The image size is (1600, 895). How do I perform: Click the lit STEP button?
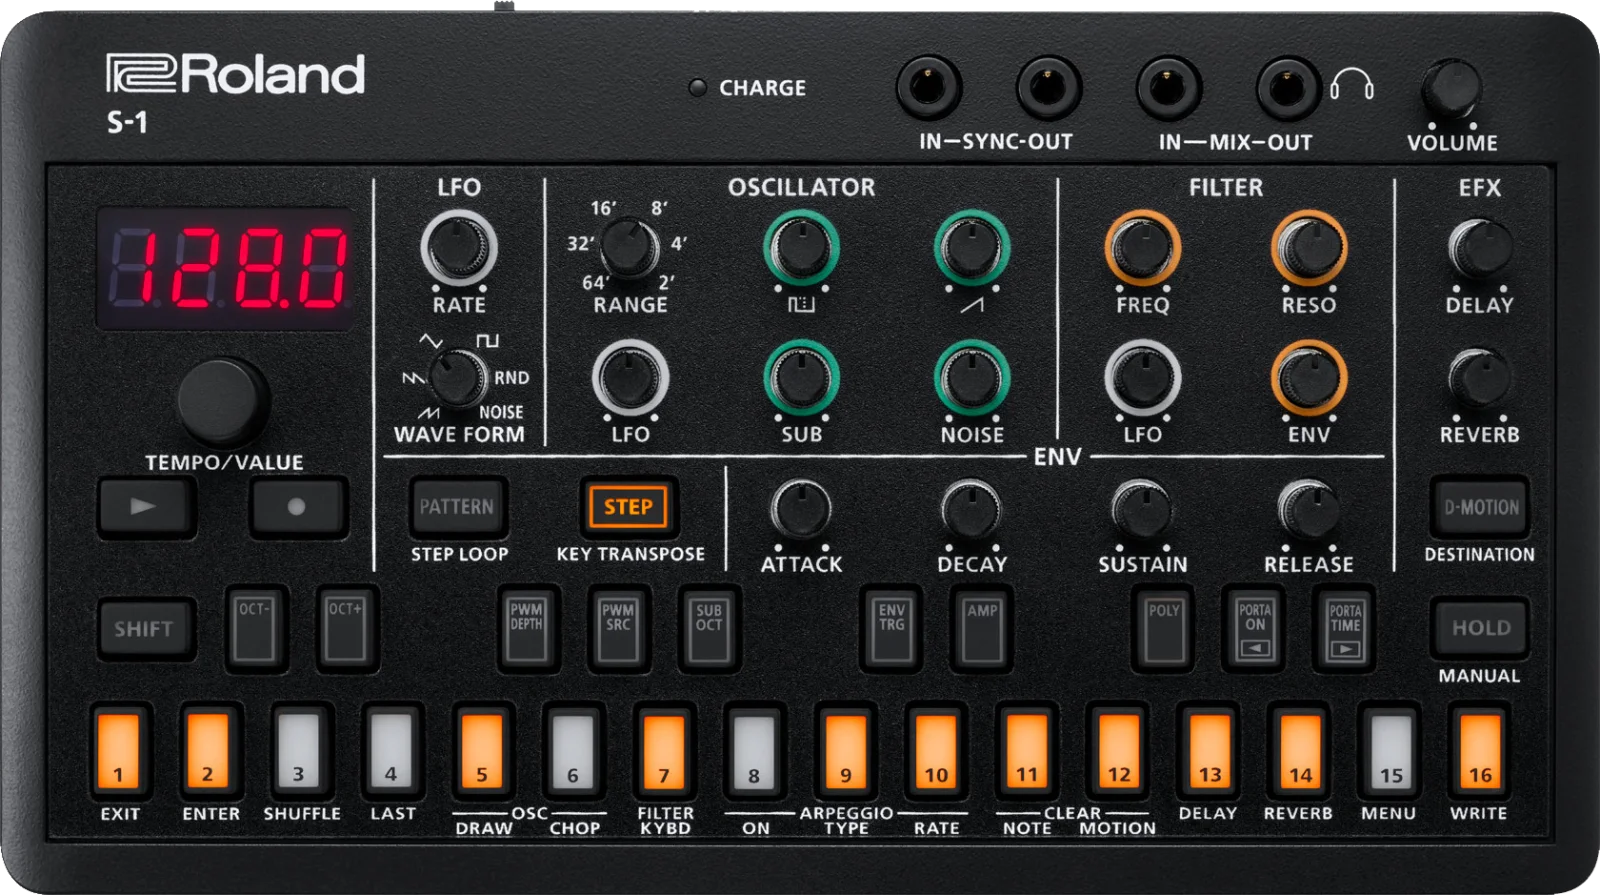(x=628, y=507)
